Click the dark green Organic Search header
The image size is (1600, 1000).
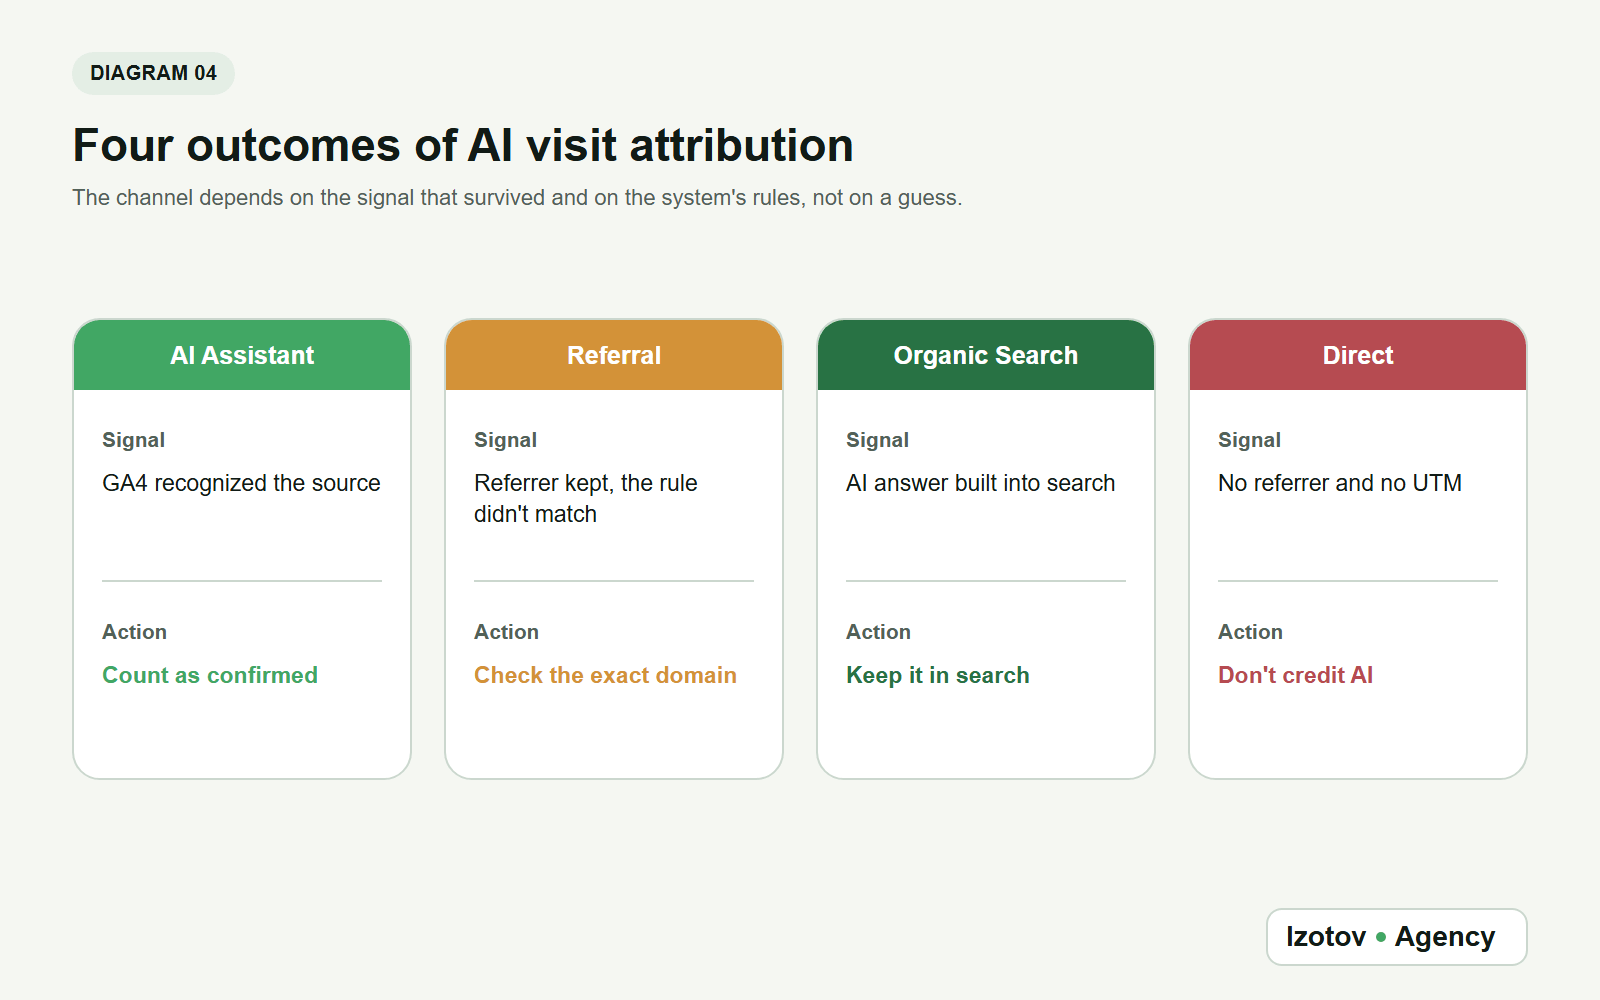click(x=986, y=355)
